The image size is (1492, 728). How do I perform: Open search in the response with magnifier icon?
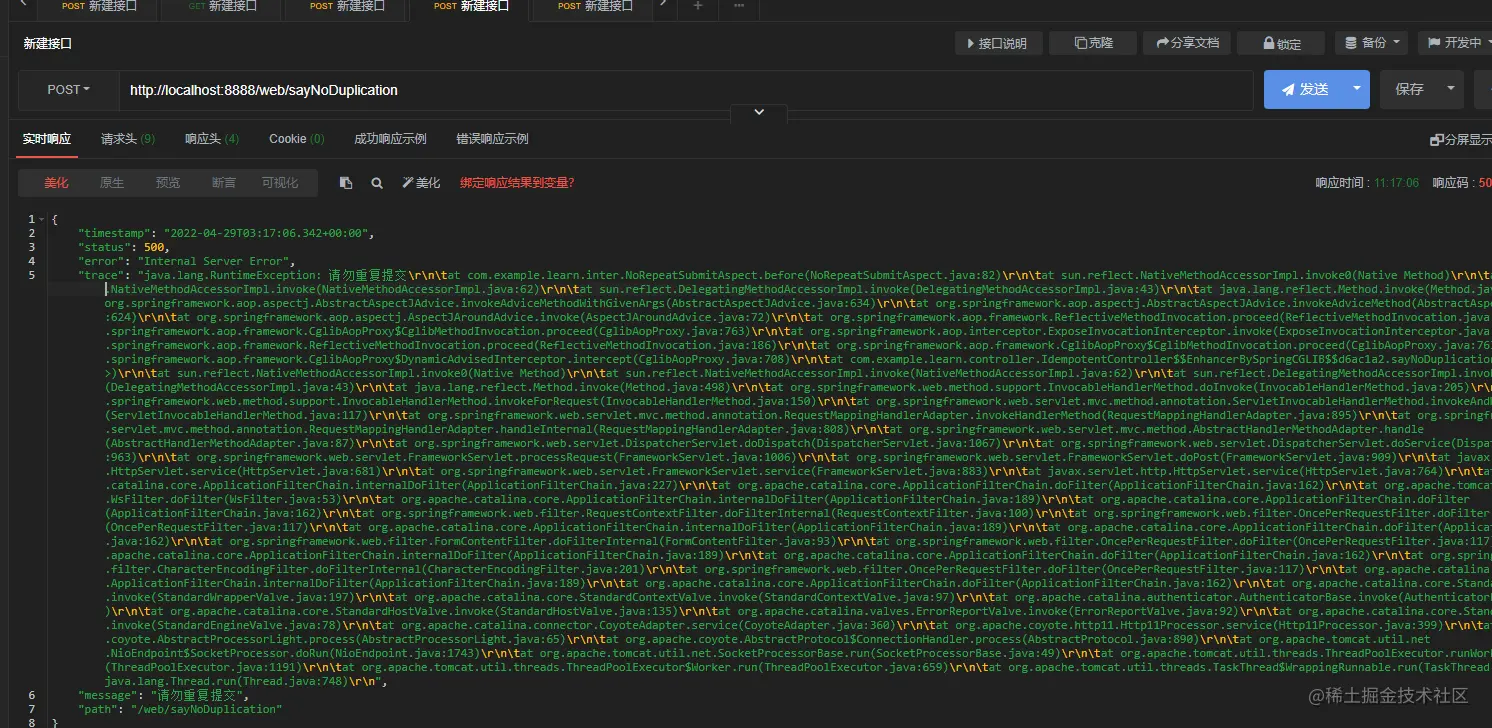click(x=377, y=183)
